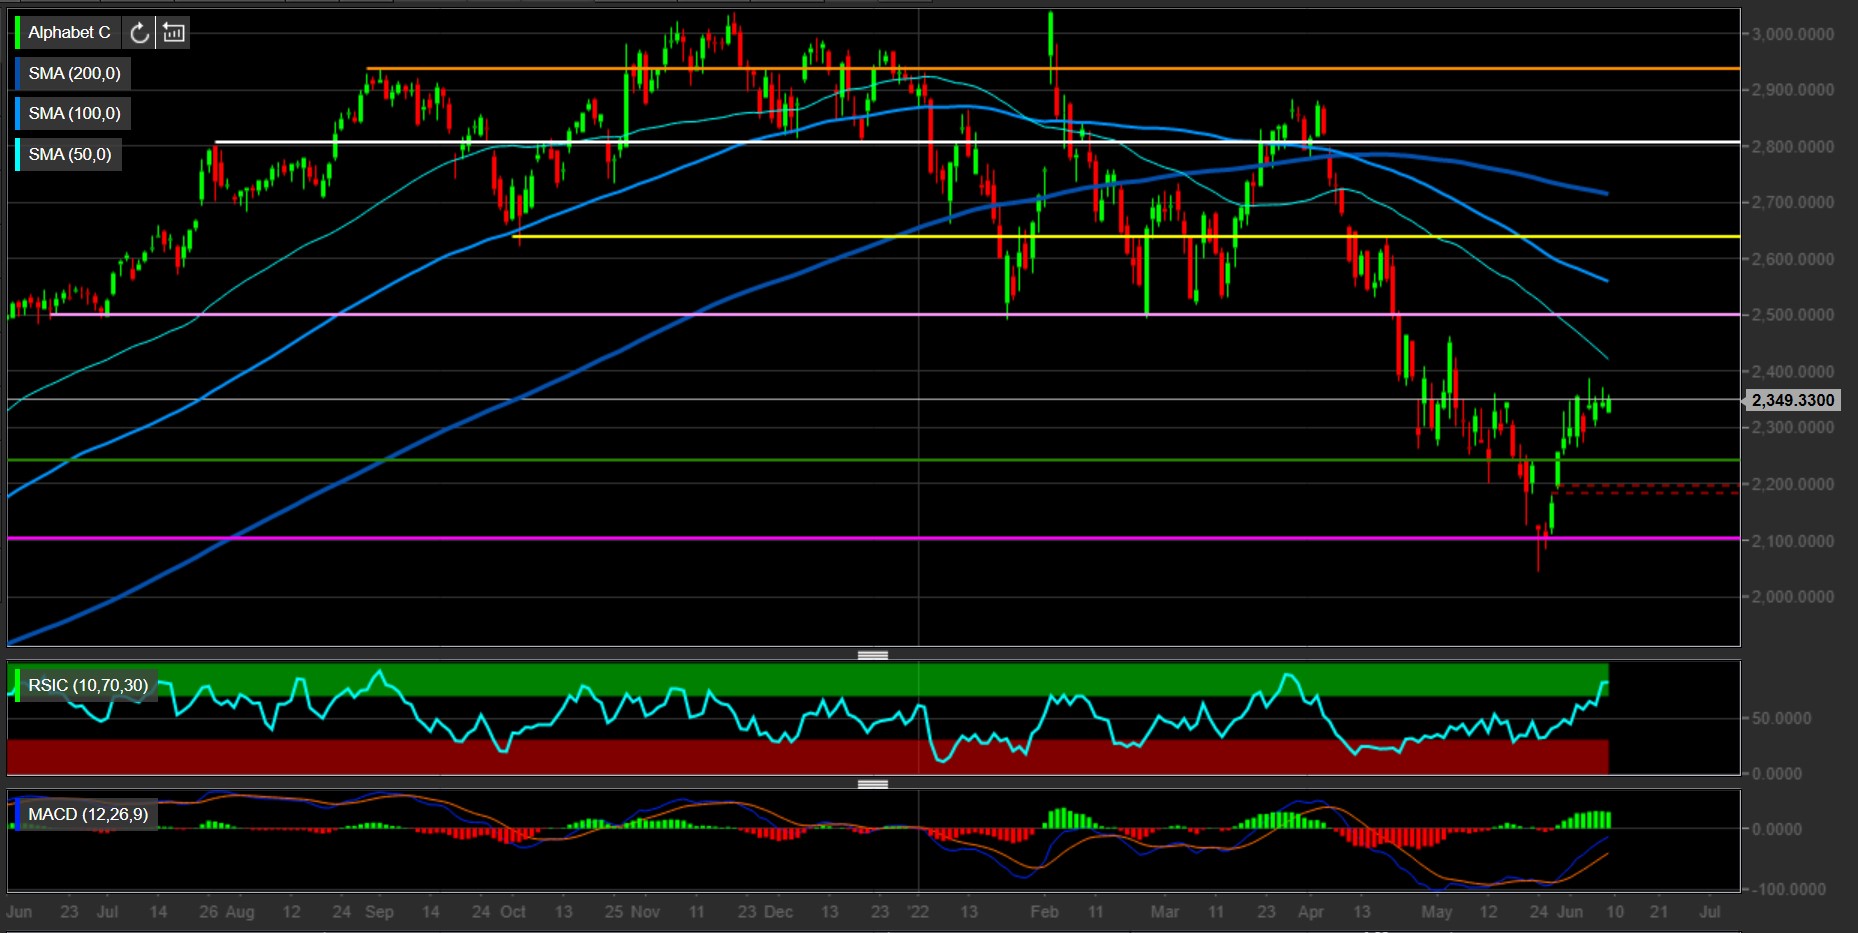This screenshot has width=1858, height=933.
Task: Click the May label on date axis
Action: (1437, 912)
